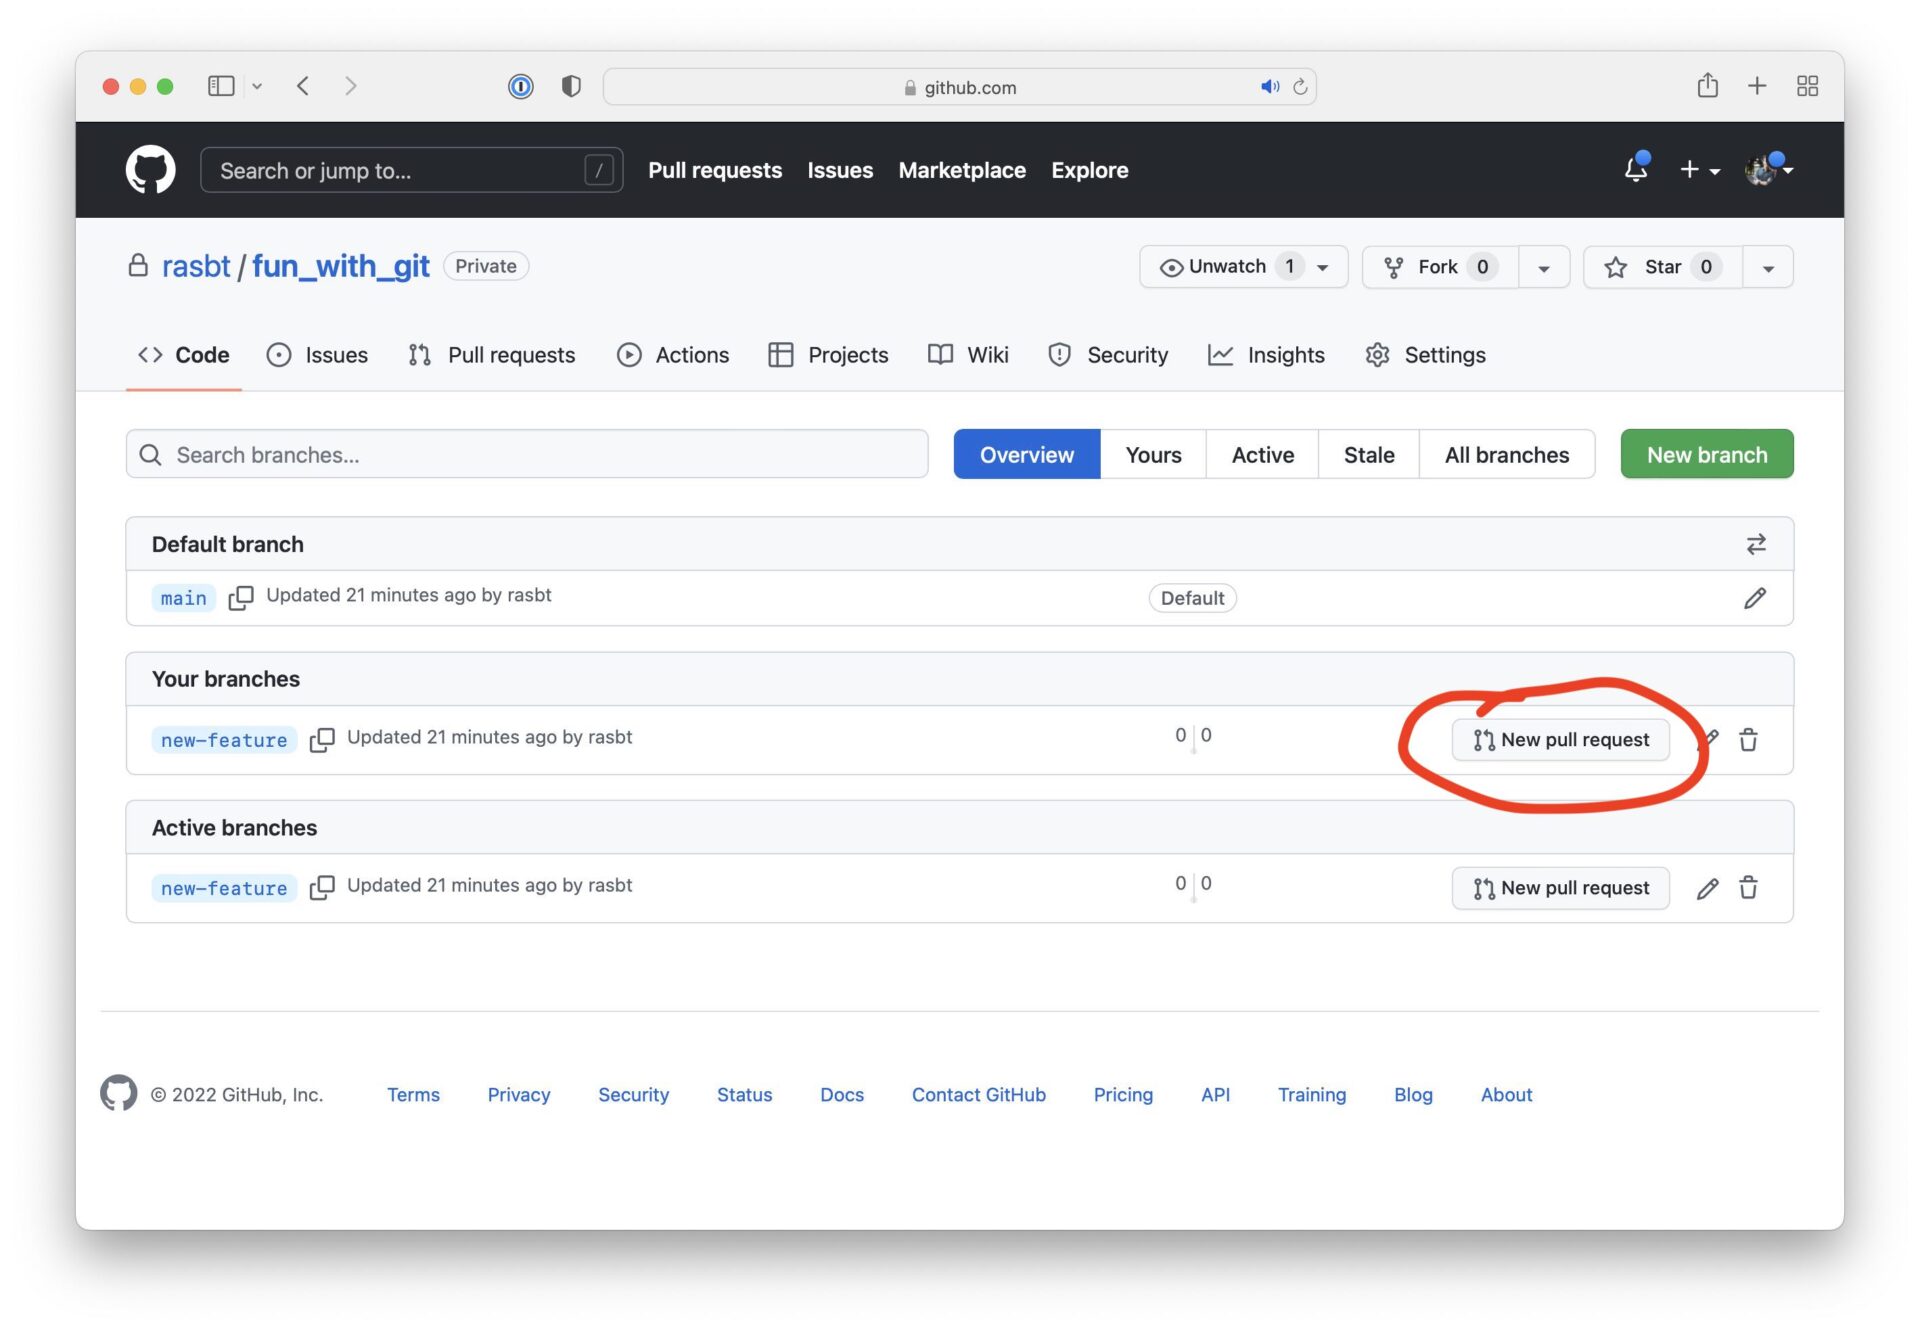
Task: Open the repository Issues tab
Action: point(317,355)
